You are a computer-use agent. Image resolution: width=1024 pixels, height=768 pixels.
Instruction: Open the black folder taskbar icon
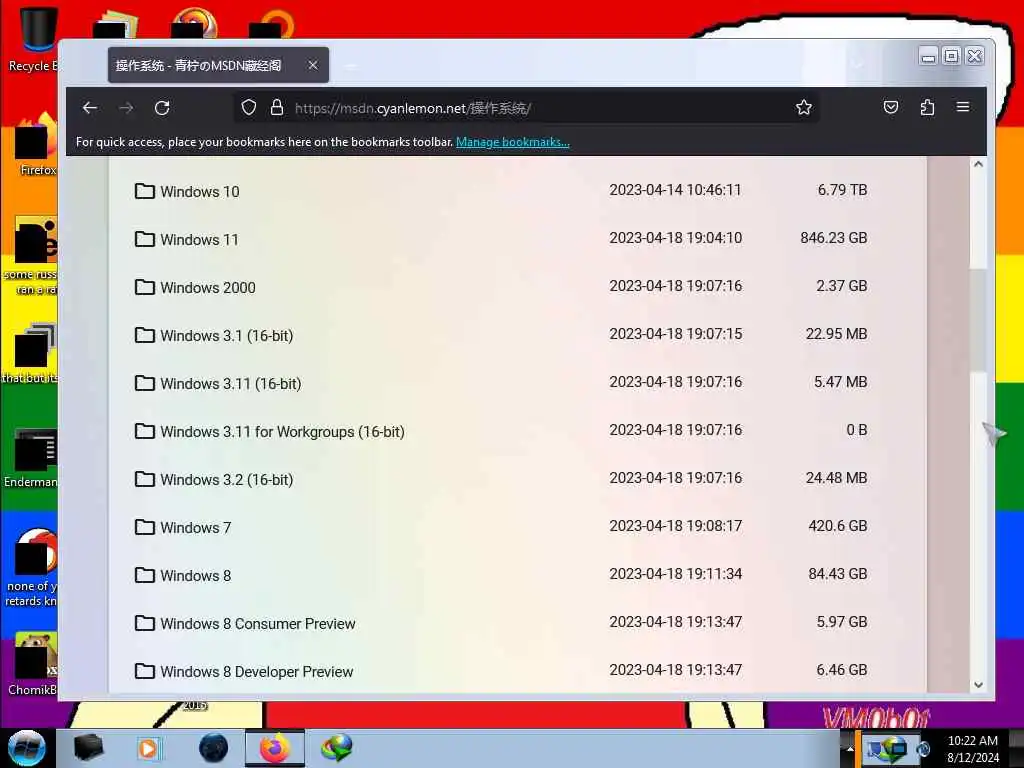88,748
